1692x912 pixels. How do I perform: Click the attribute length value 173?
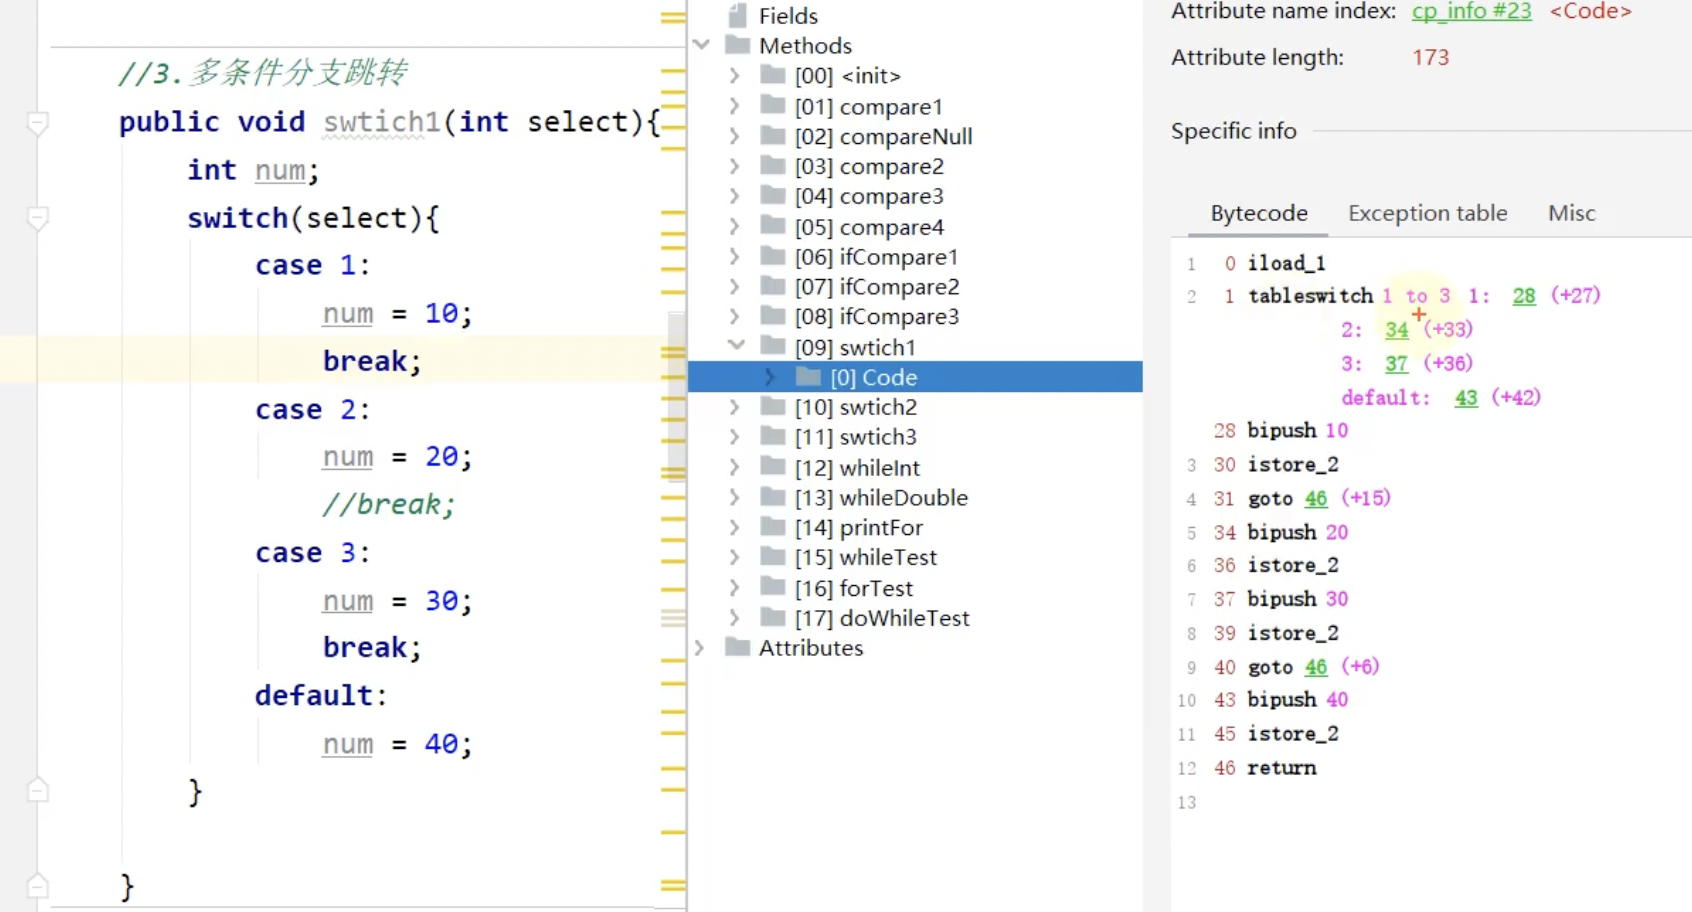(x=1430, y=57)
